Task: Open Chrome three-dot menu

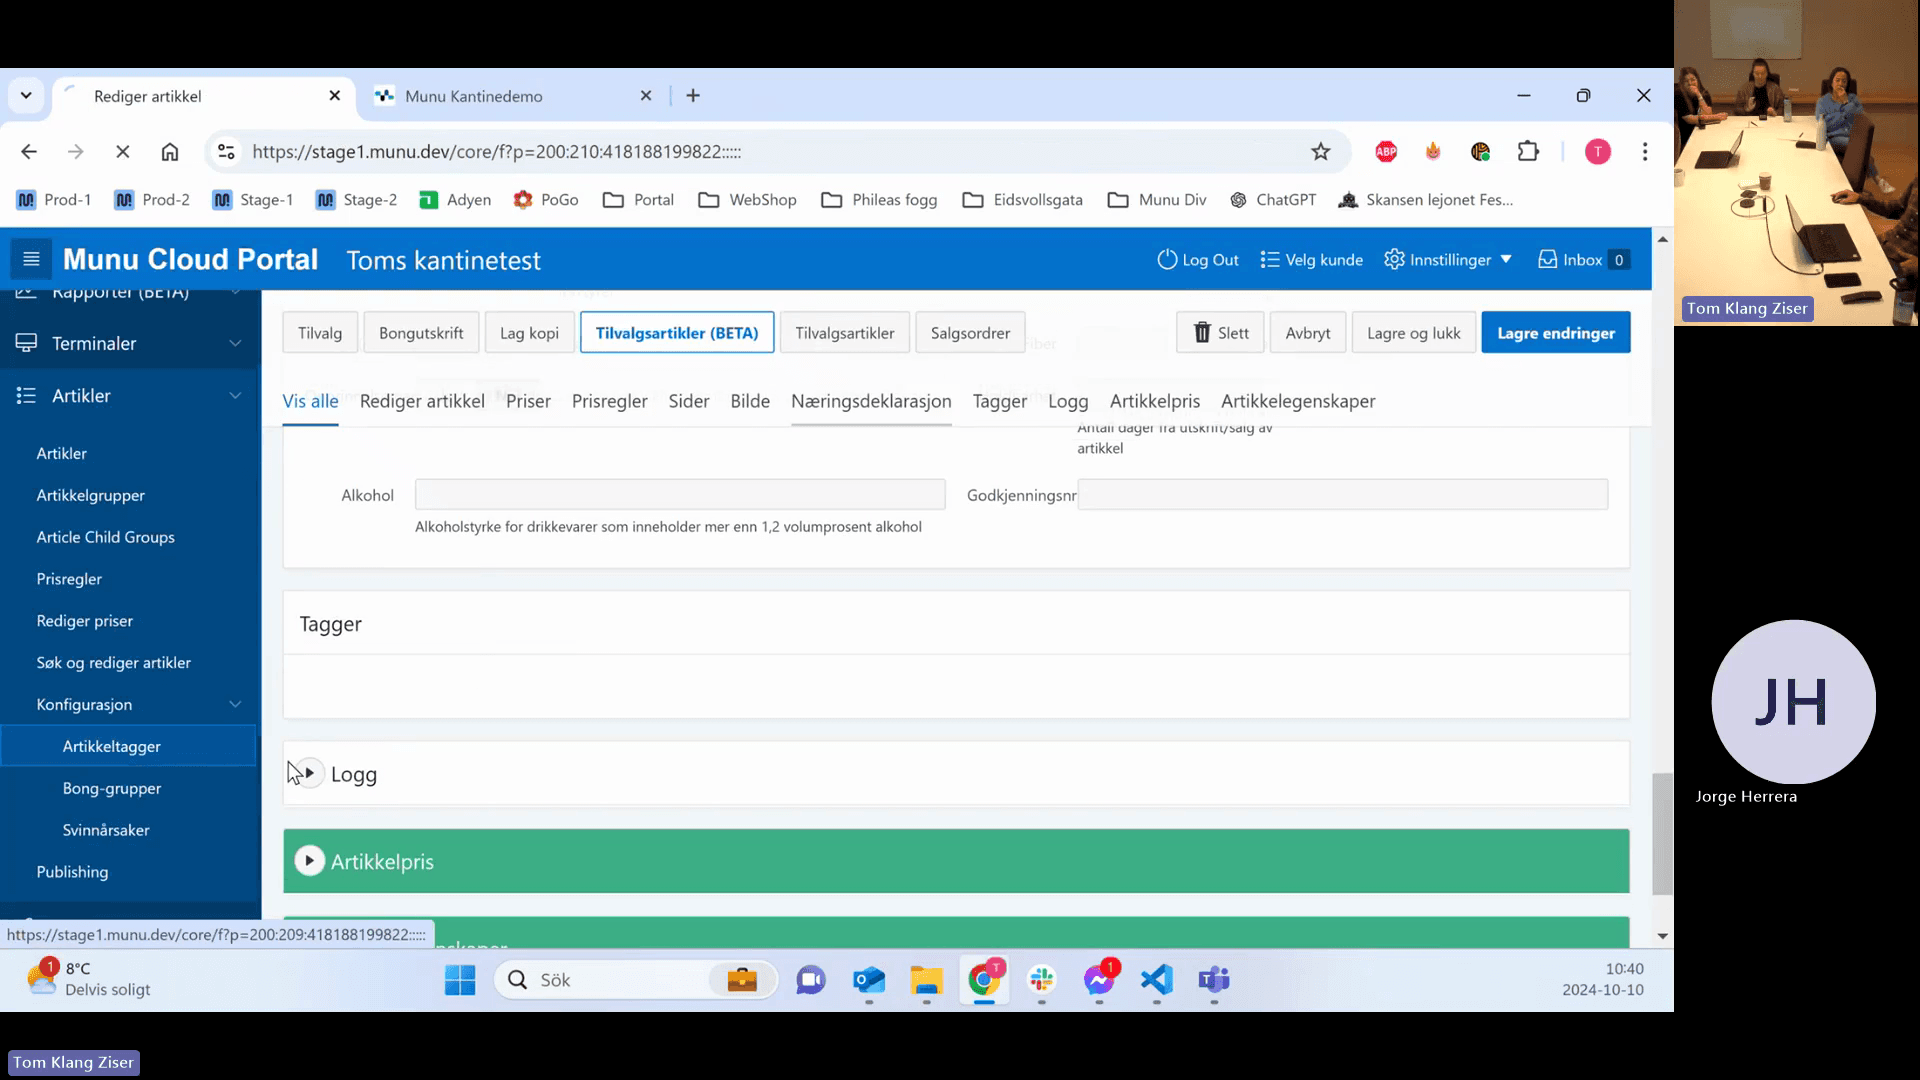Action: (1645, 152)
